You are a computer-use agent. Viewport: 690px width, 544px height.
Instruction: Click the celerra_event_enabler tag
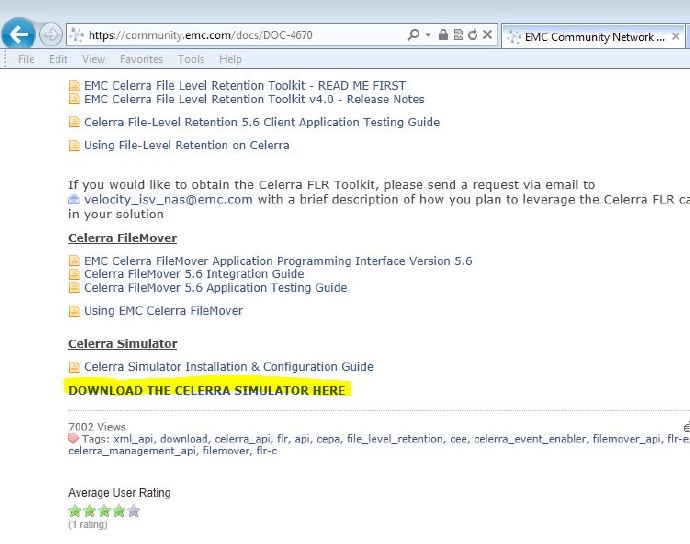(530, 439)
